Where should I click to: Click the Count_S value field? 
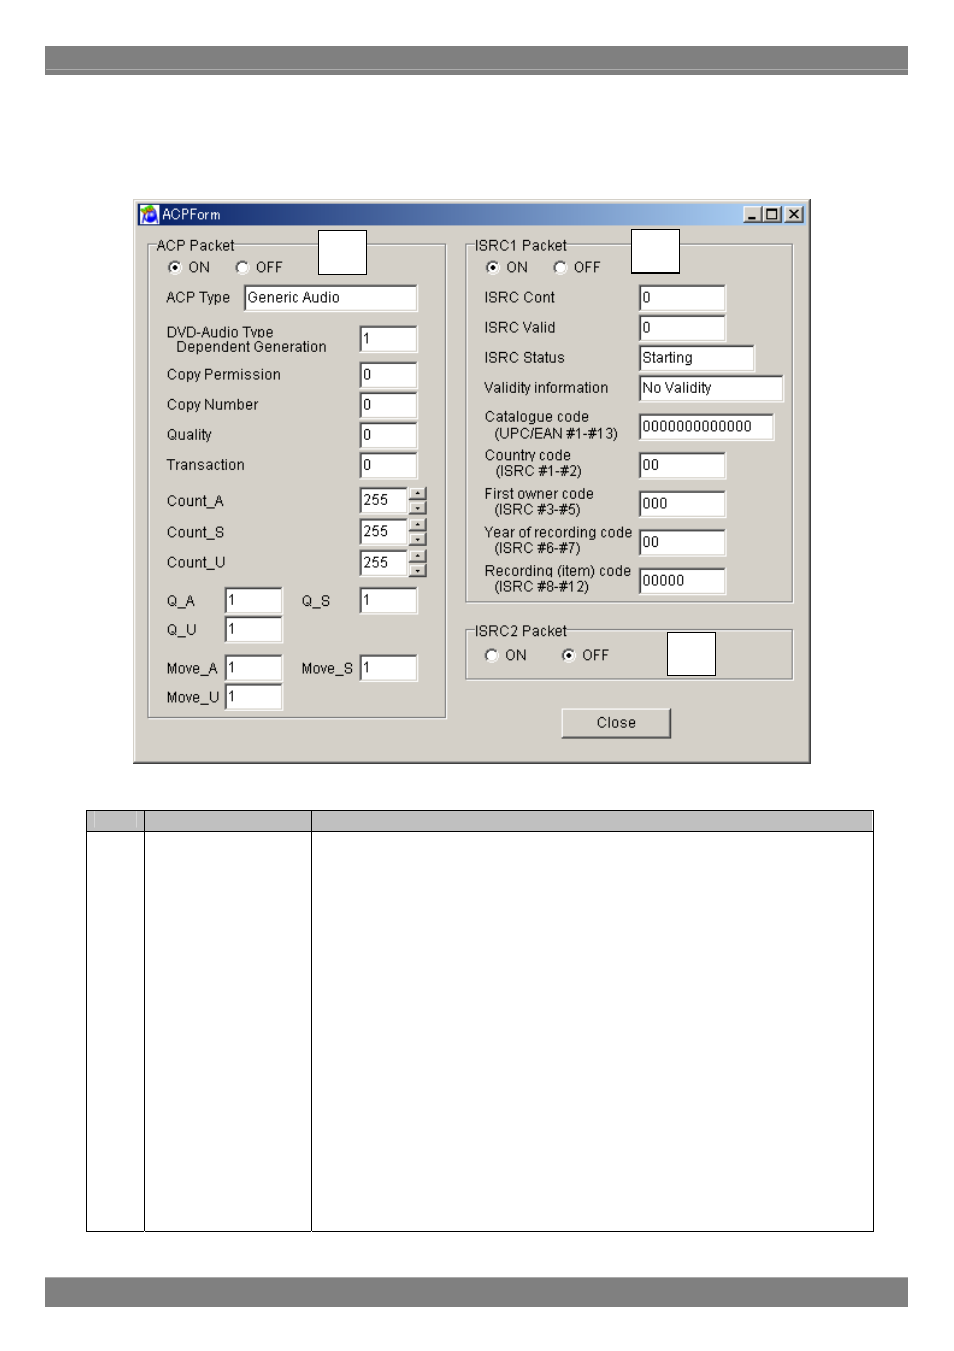(384, 532)
